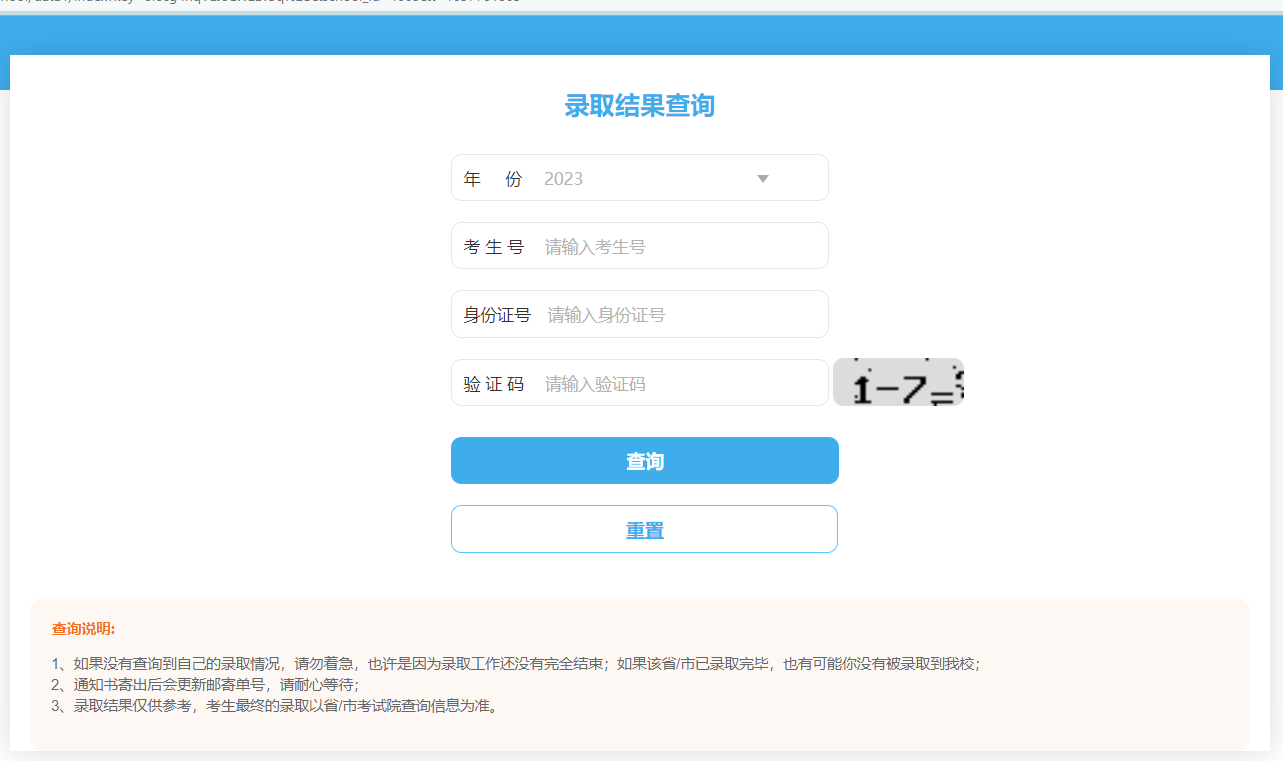Click the orange 查询说明 heading
This screenshot has height=761, width=1283.
(x=84, y=629)
